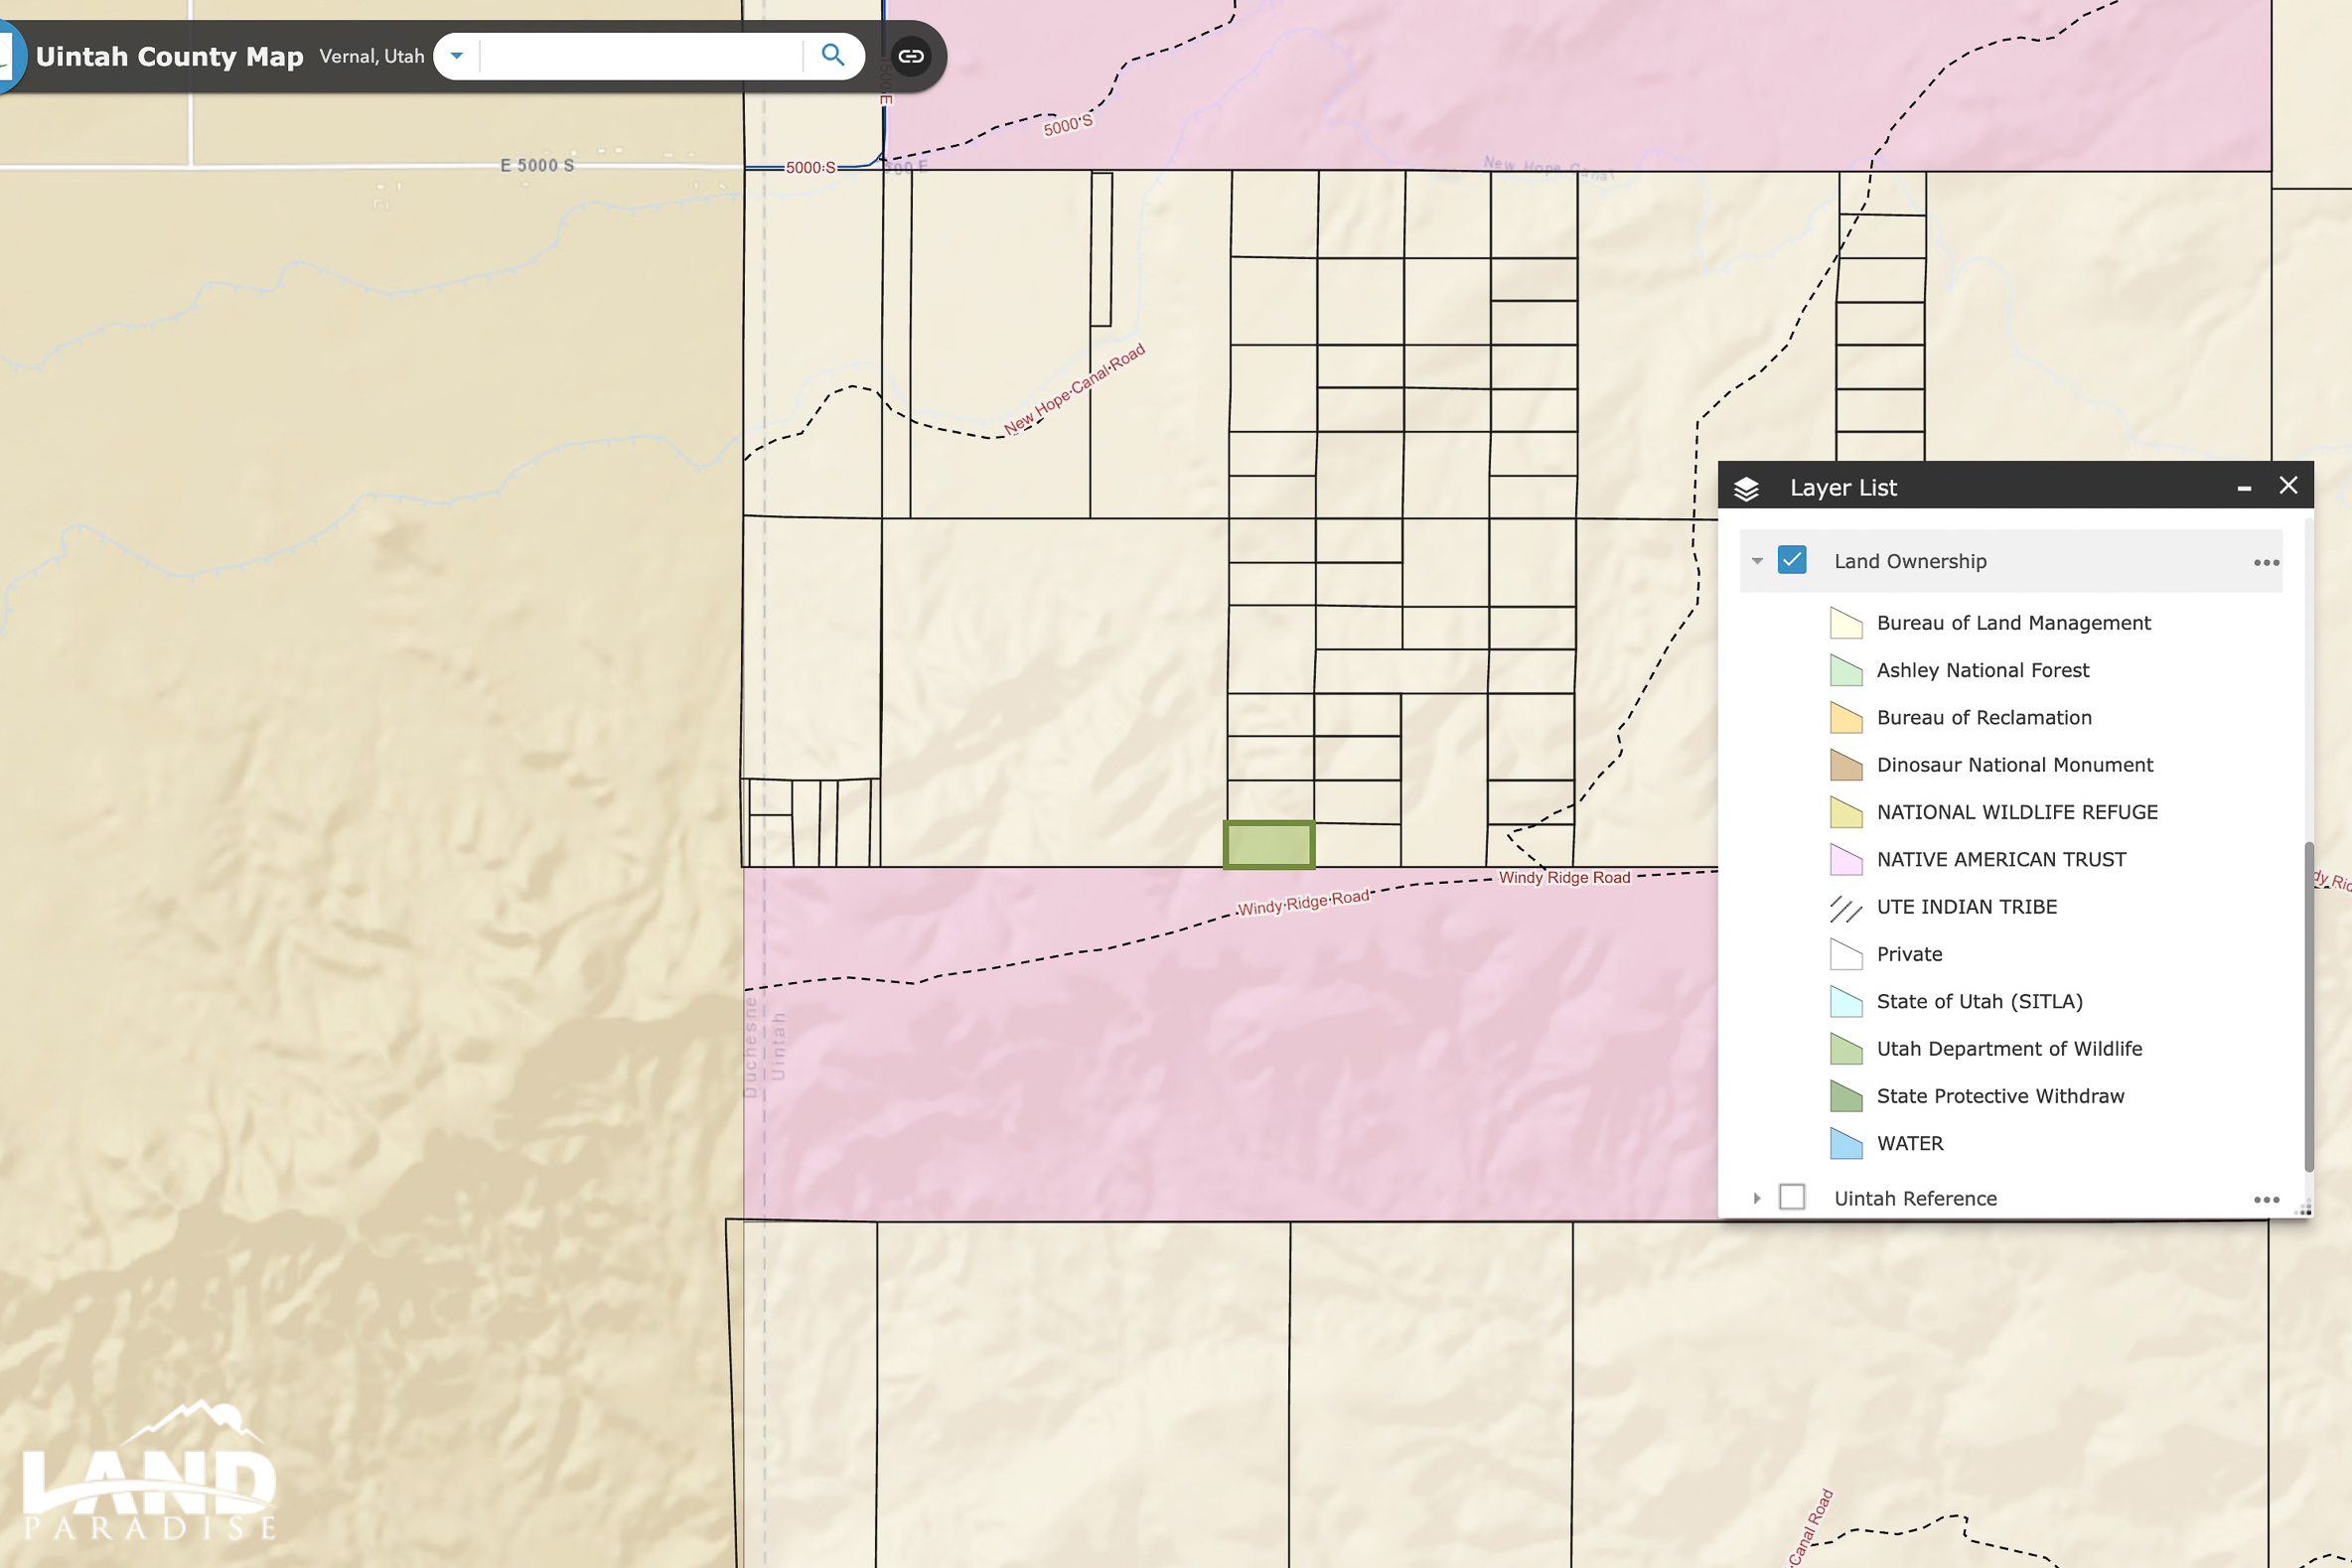The image size is (2352, 1568).
Task: Click the Uintah County Map title
Action: 170,56
